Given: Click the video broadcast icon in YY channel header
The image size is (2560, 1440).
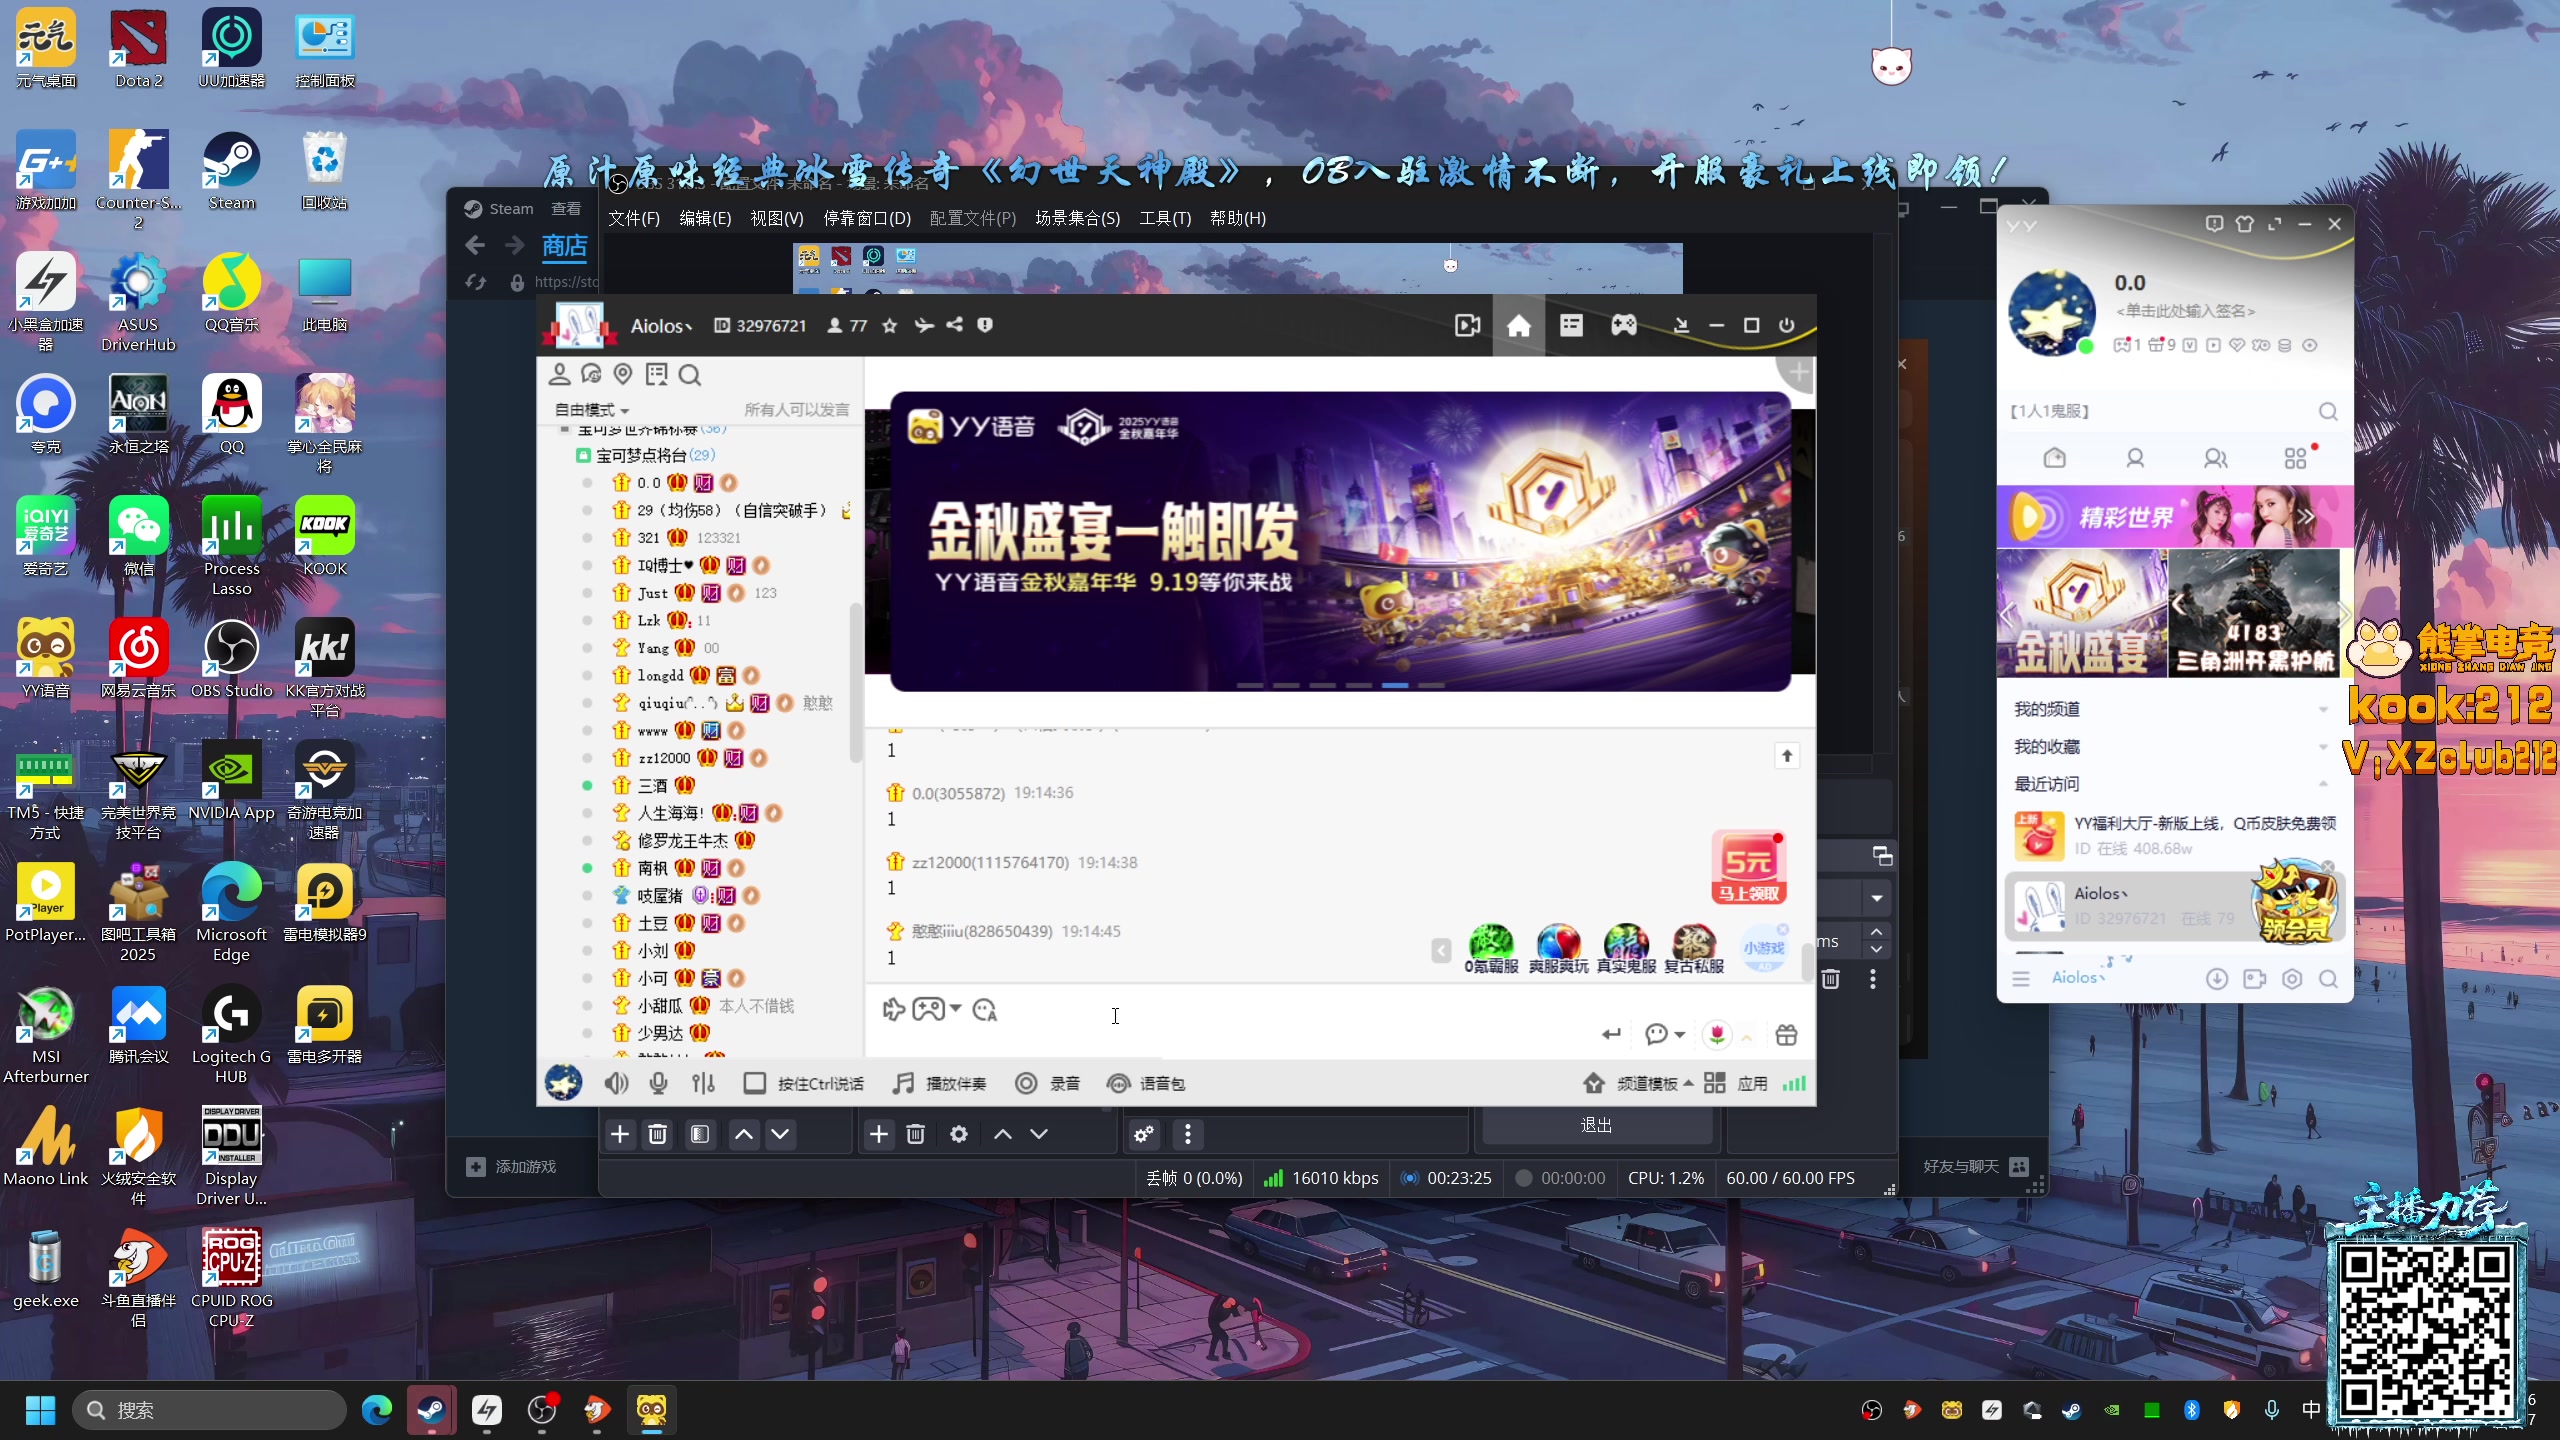Looking at the screenshot, I should tap(1467, 326).
